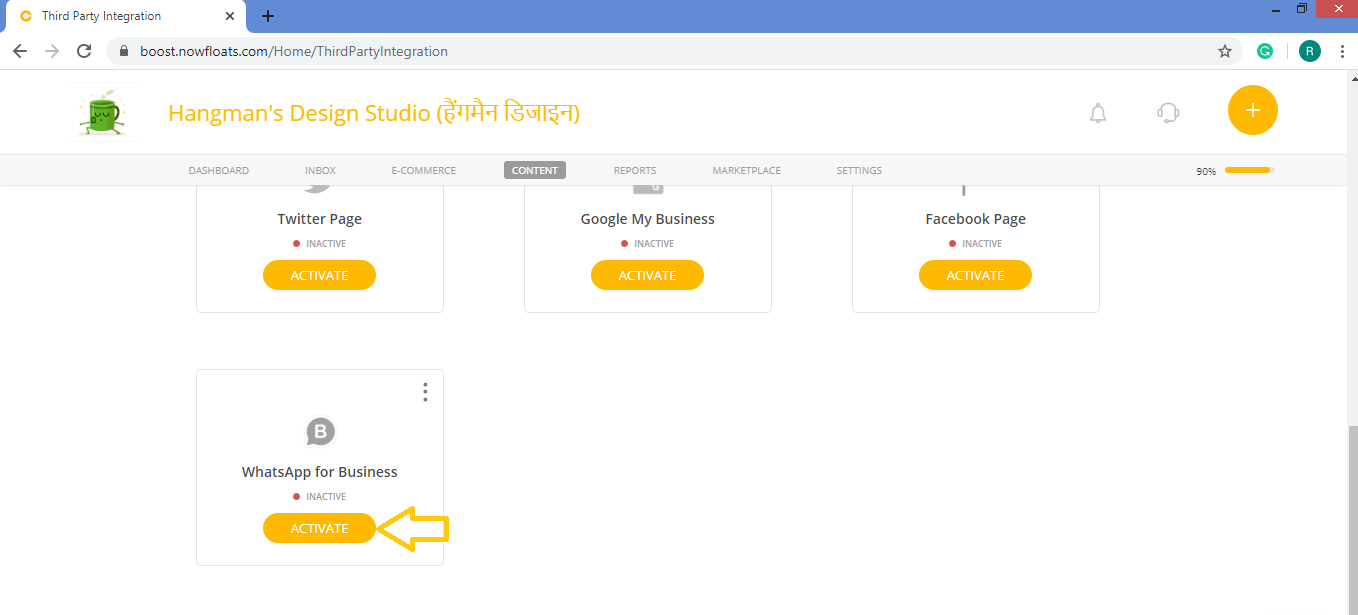Image resolution: width=1358 pixels, height=615 pixels.
Task: Activate the Google My Business integration
Action: pos(647,274)
